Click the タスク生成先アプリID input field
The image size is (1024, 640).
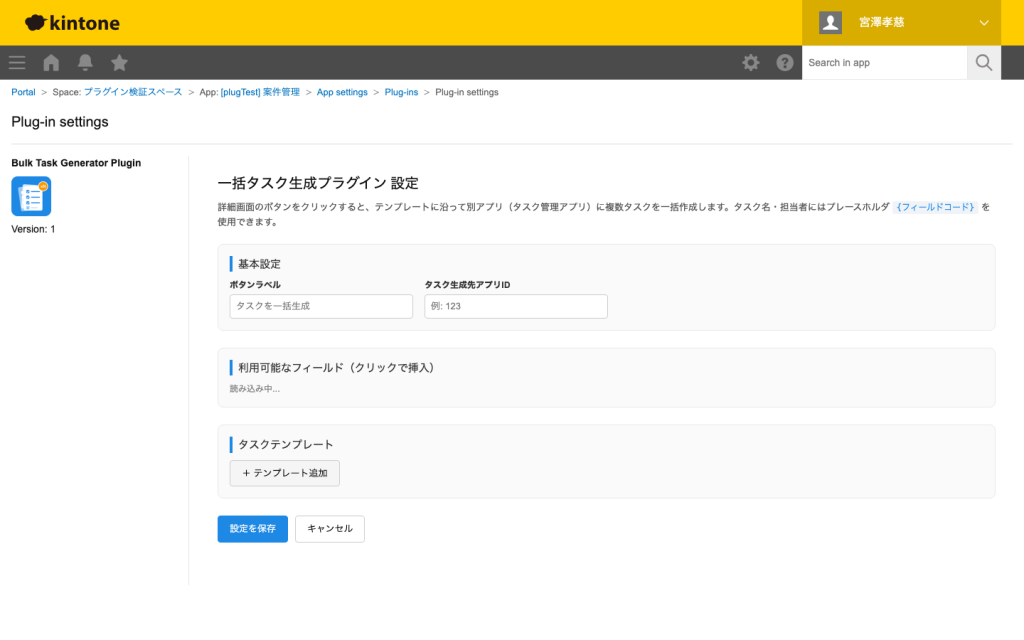click(x=515, y=306)
